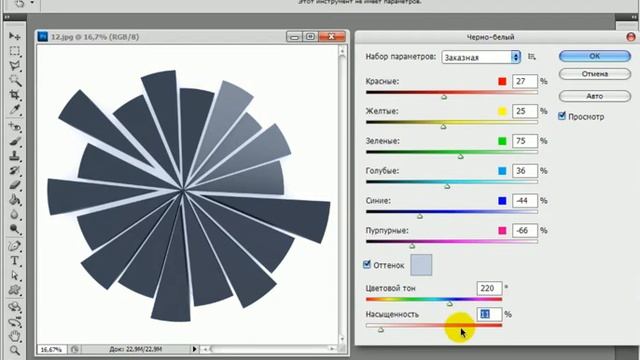640x360 pixels.
Task: Click the Синие slider handle
Action: tap(420, 216)
